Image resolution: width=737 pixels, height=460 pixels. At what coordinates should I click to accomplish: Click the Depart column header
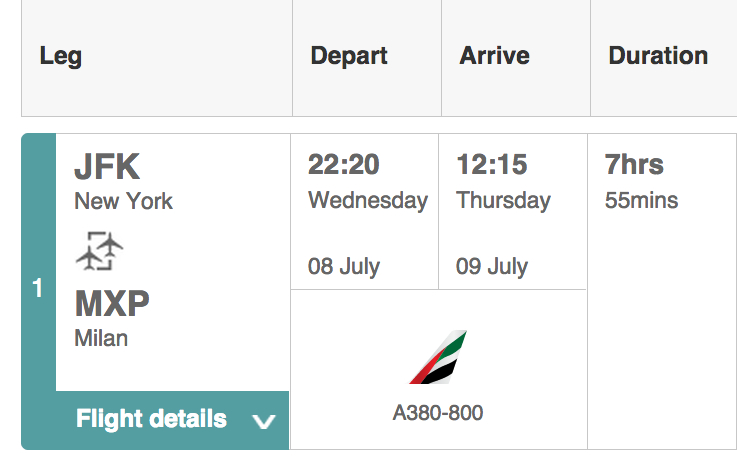click(x=349, y=56)
